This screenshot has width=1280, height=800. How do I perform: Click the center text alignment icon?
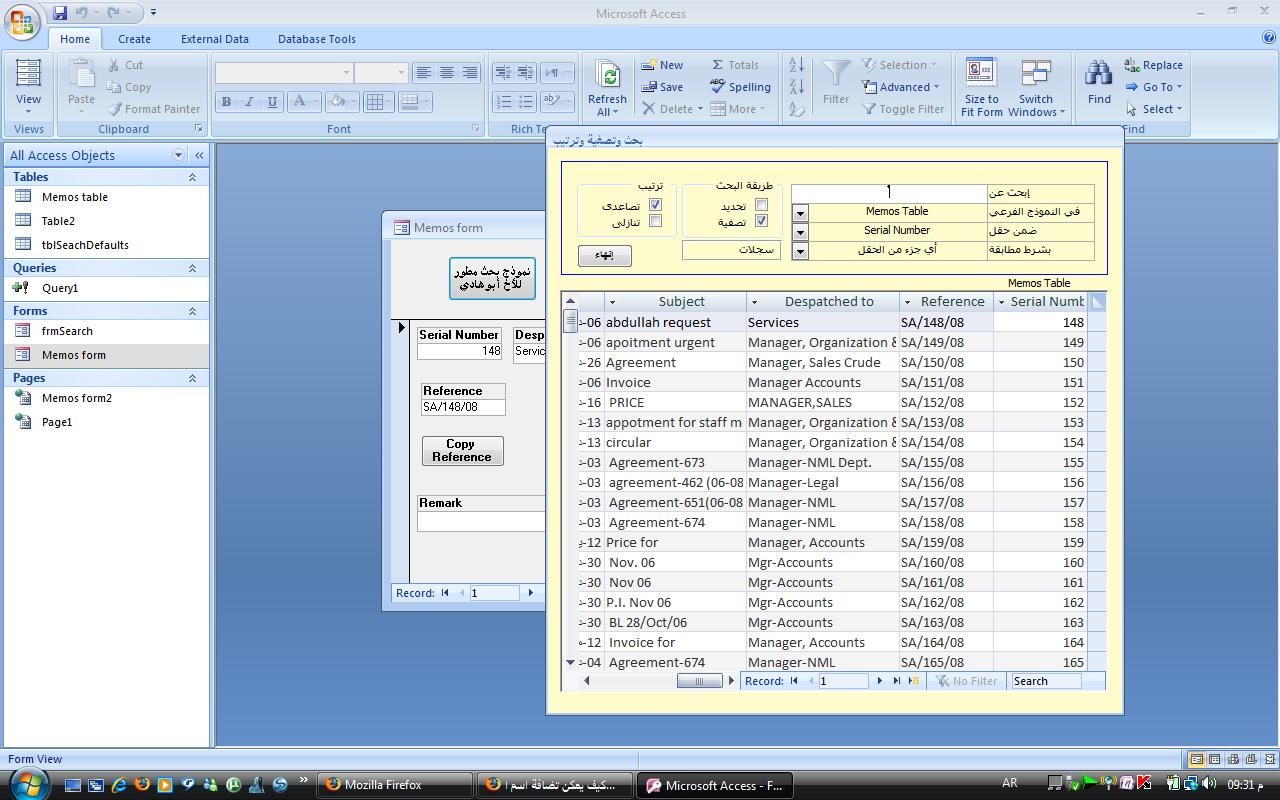(x=446, y=73)
